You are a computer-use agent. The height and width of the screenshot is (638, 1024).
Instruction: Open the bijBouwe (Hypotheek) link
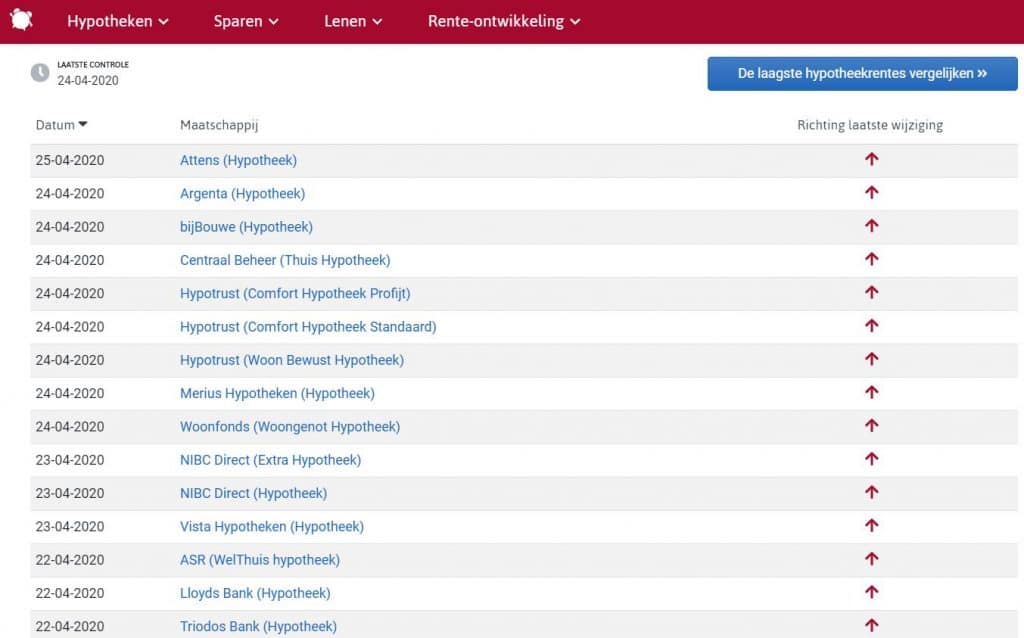pyautogui.click(x=246, y=227)
